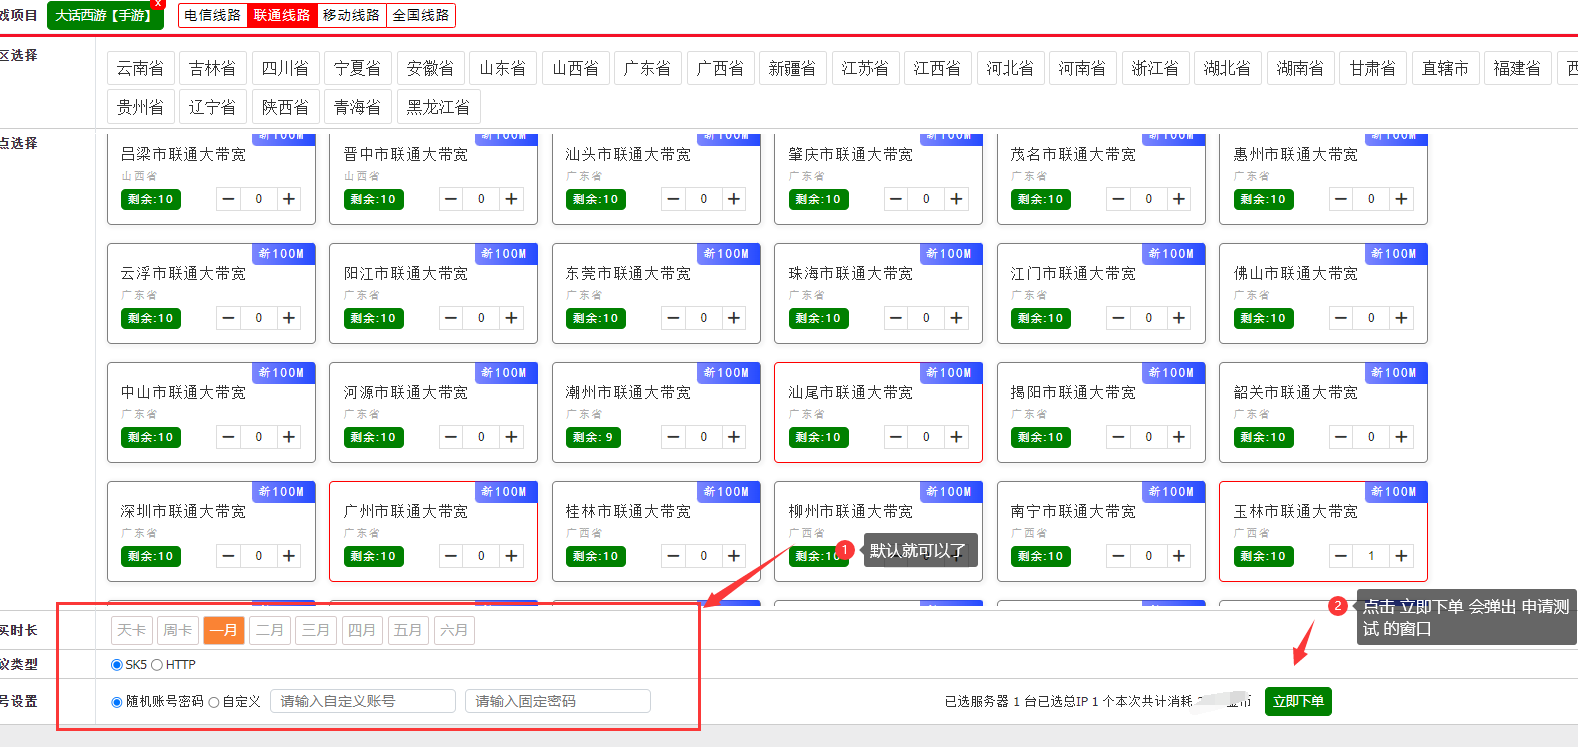Click the 立即下单 order button
The image size is (1578, 747).
click(x=1297, y=701)
